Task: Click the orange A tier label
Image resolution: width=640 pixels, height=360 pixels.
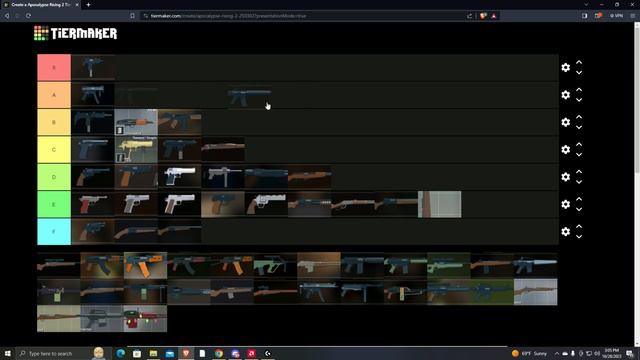Action: click(54, 95)
